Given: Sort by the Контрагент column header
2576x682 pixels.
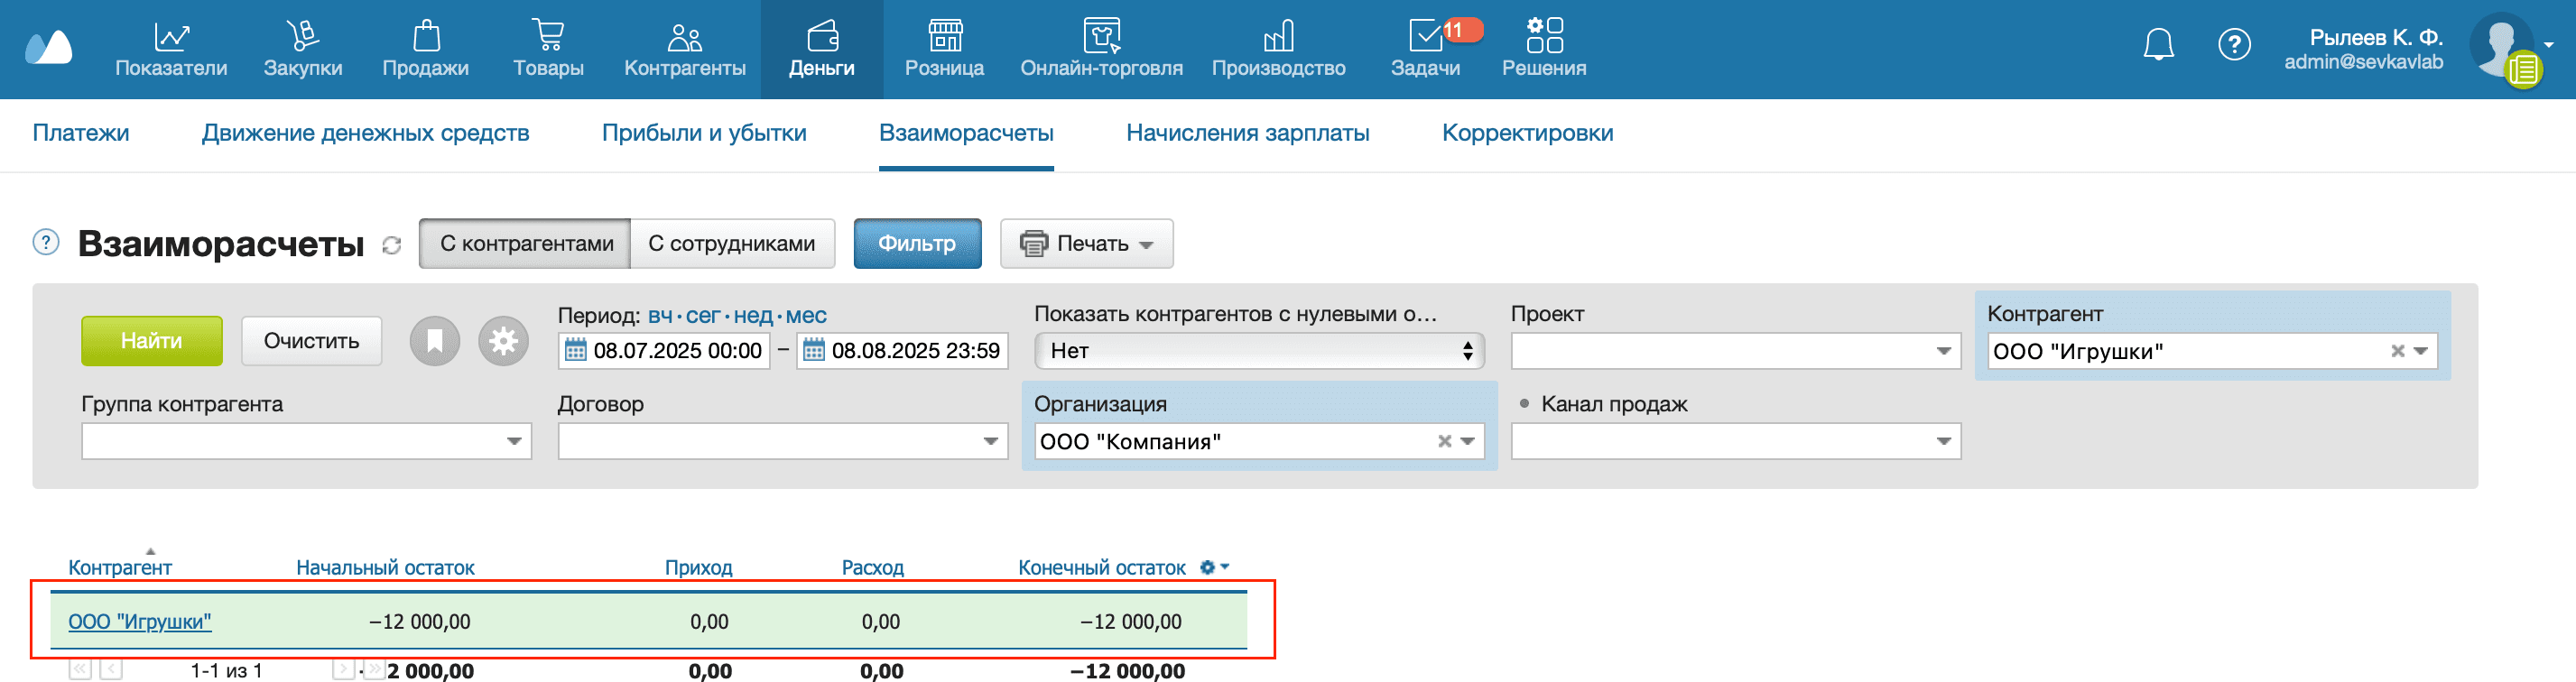Looking at the screenshot, I should pyautogui.click(x=120, y=567).
